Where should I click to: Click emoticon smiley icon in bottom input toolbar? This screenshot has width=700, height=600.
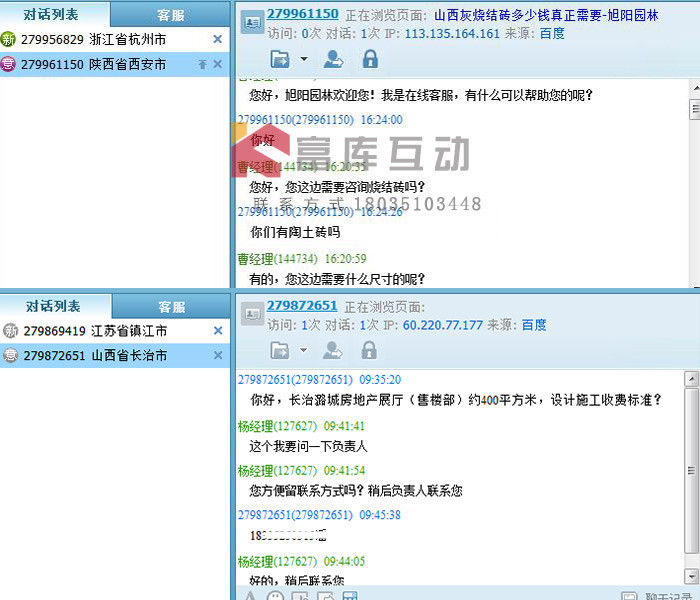tap(275, 596)
